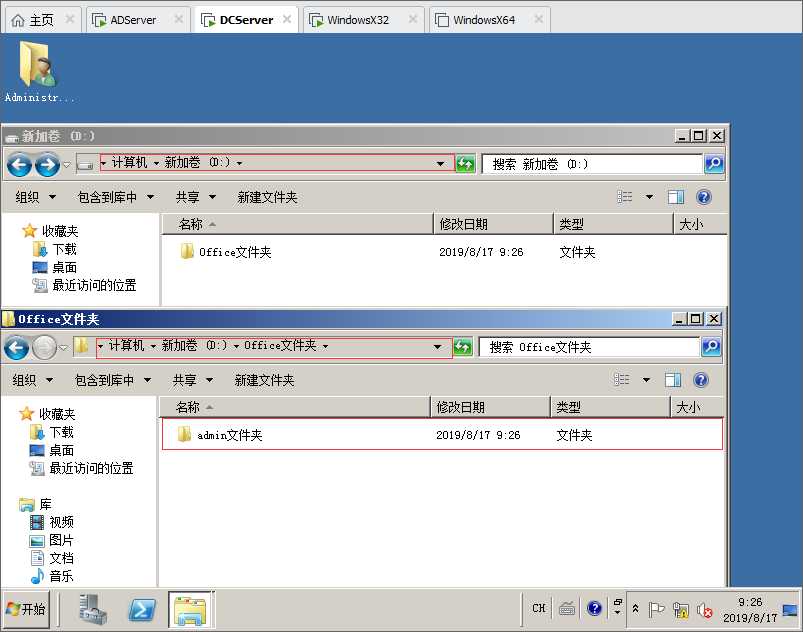Open recent pages dropdown in 新加卷 (D:) window
This screenshot has height=632, width=803.
coord(67,164)
